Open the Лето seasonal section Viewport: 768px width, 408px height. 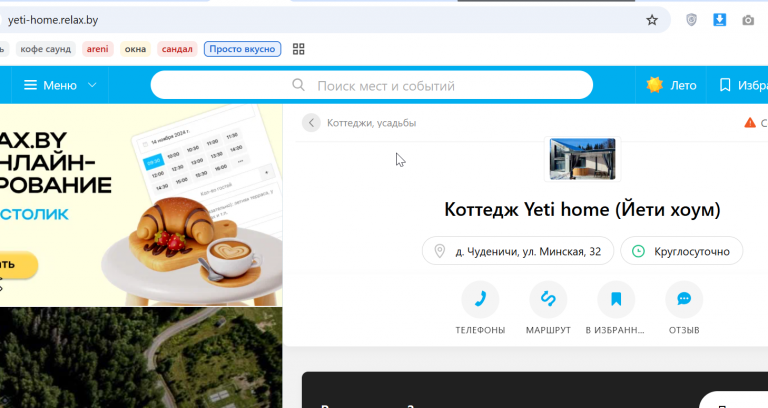tap(671, 85)
